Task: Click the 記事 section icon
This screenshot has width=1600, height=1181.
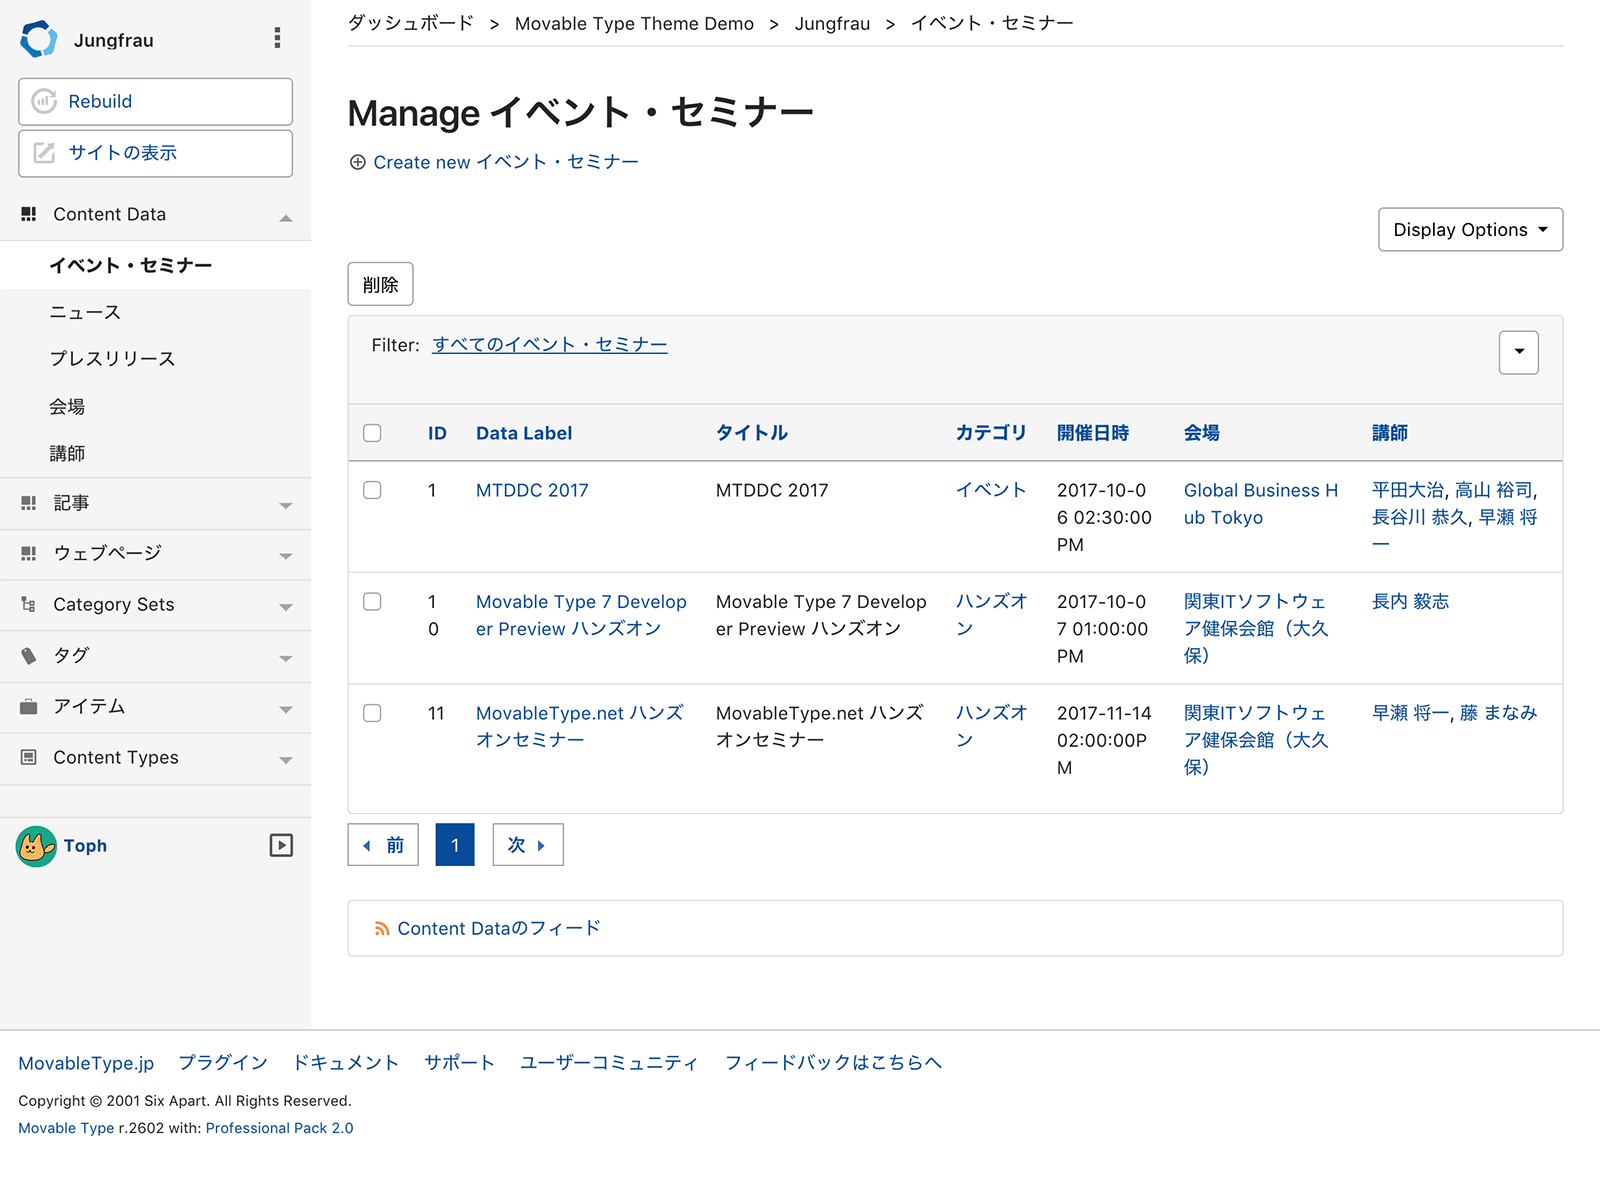Action: (x=29, y=503)
